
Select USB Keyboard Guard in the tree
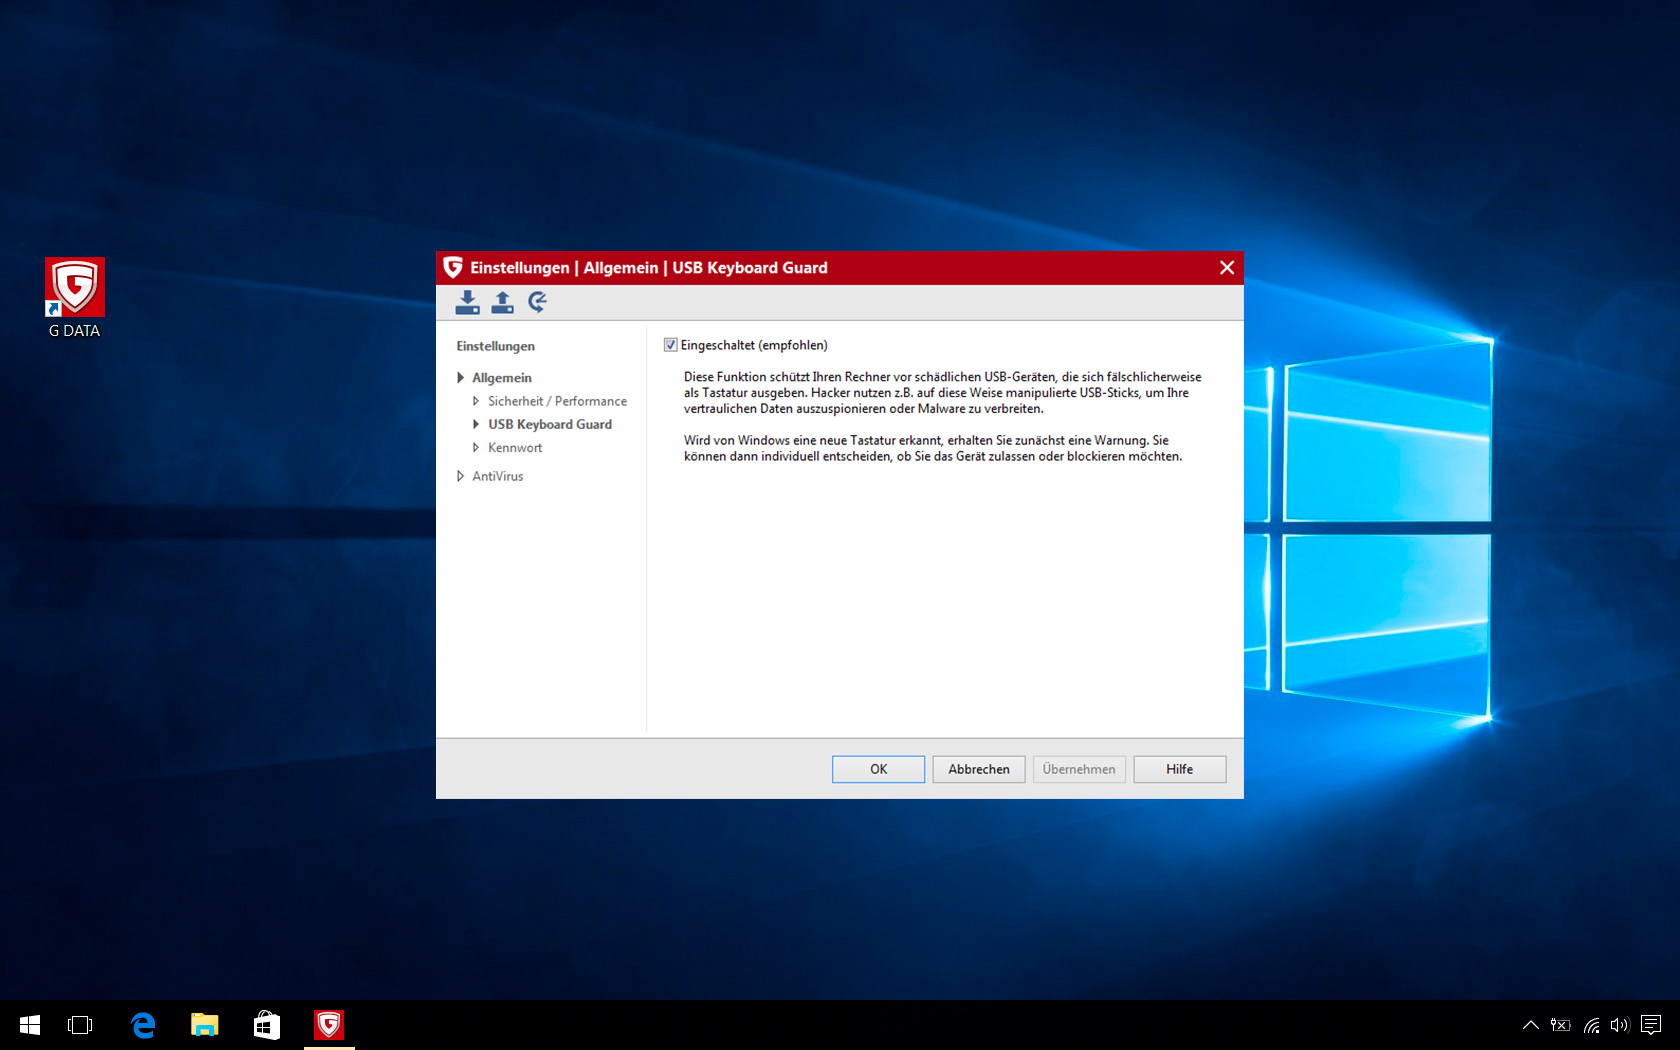(550, 424)
